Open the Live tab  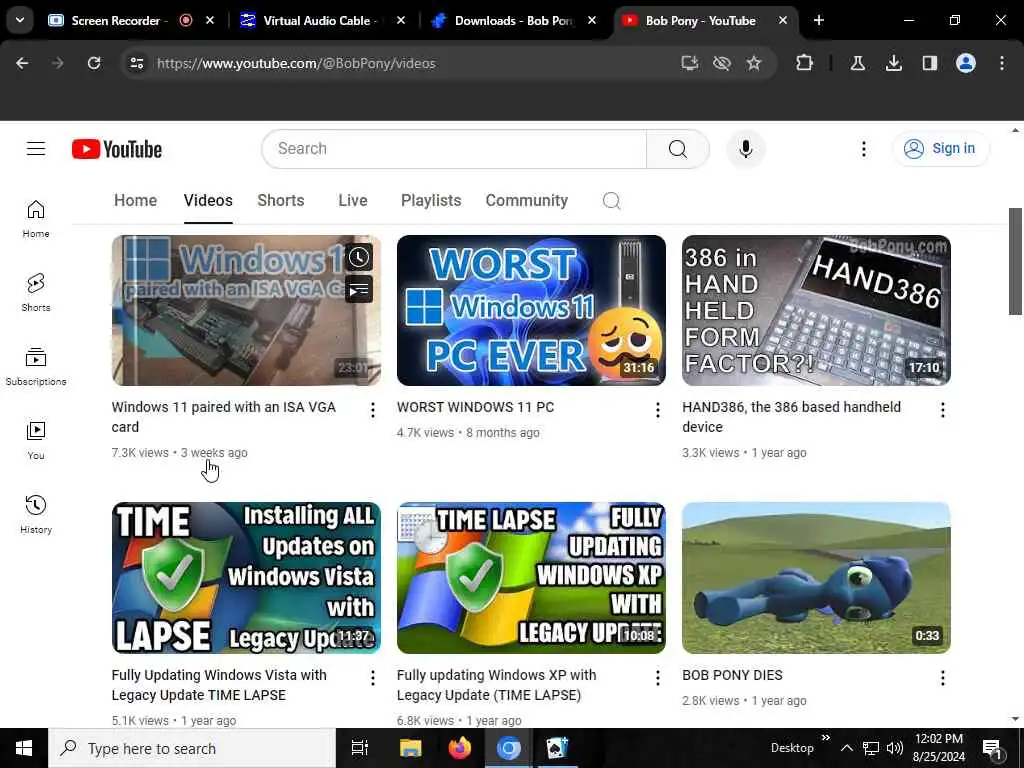353,200
